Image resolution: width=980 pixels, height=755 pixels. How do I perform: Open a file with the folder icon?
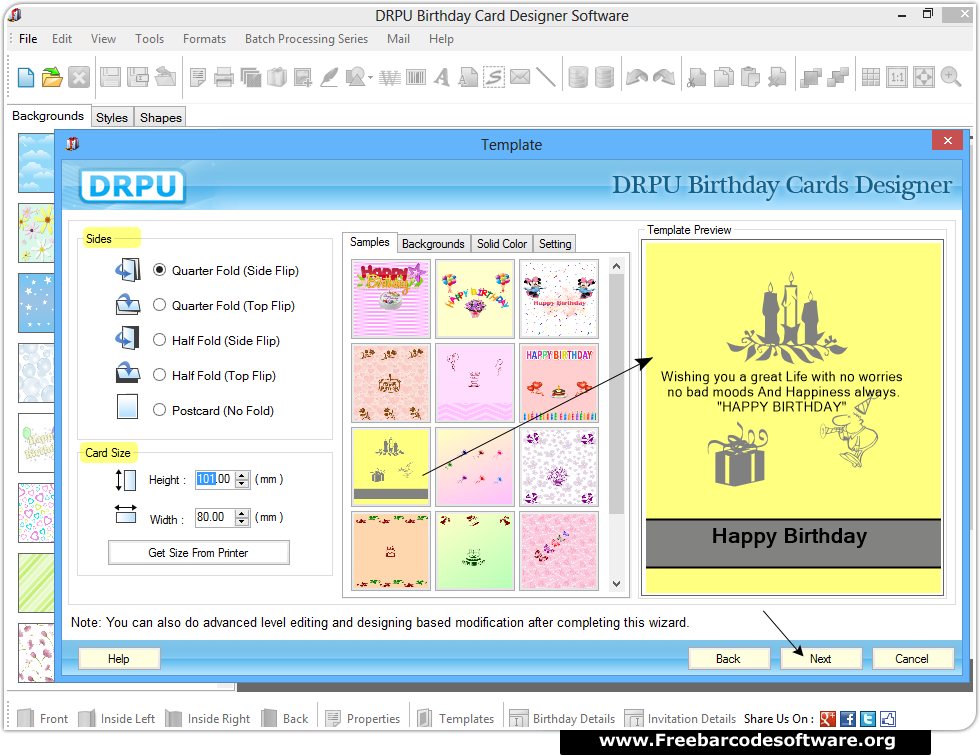pos(52,78)
